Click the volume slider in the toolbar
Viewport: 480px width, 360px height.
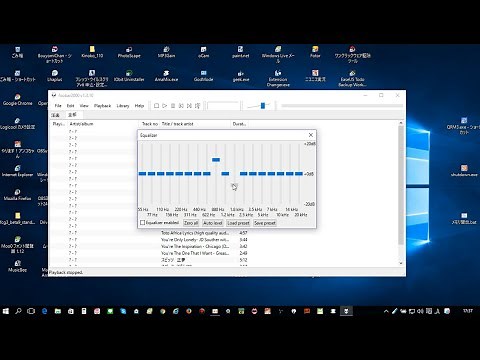tap(263, 106)
